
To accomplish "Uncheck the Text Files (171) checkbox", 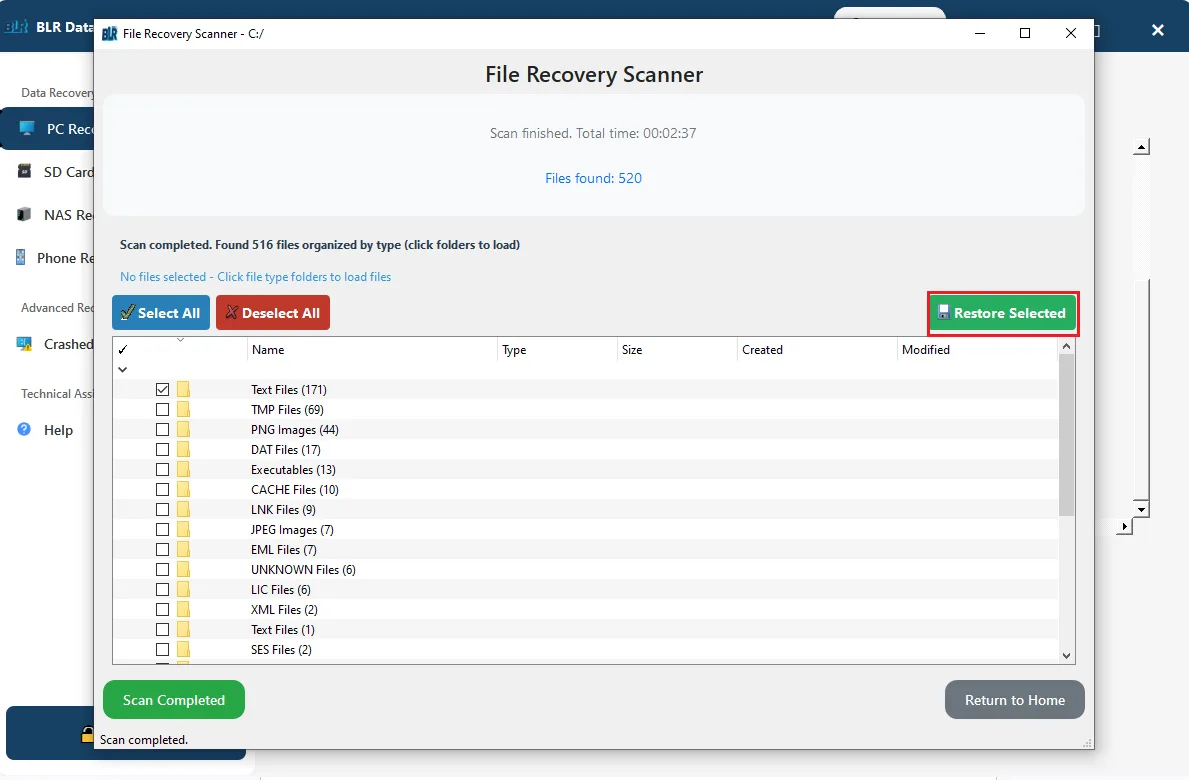I will coord(162,389).
